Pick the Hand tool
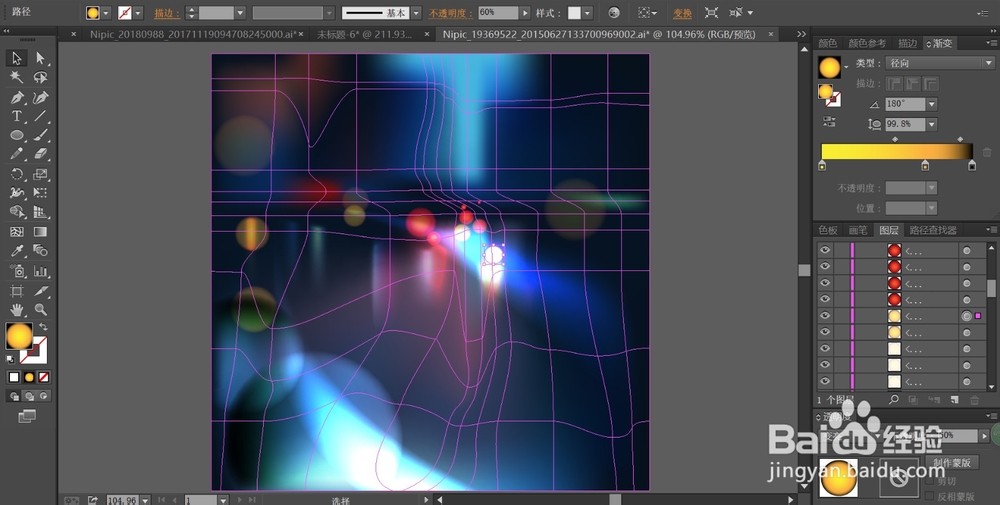1000x505 pixels. [17, 310]
